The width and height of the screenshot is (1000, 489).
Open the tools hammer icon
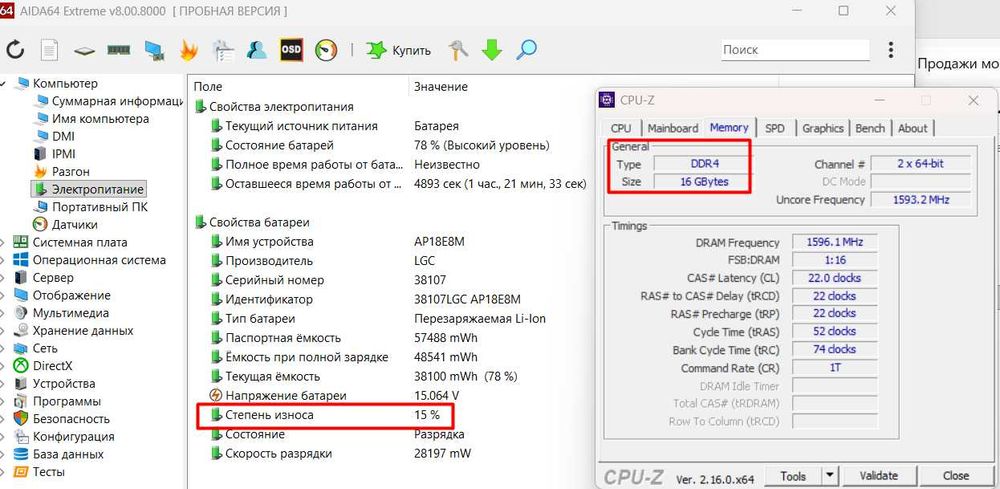coord(457,50)
